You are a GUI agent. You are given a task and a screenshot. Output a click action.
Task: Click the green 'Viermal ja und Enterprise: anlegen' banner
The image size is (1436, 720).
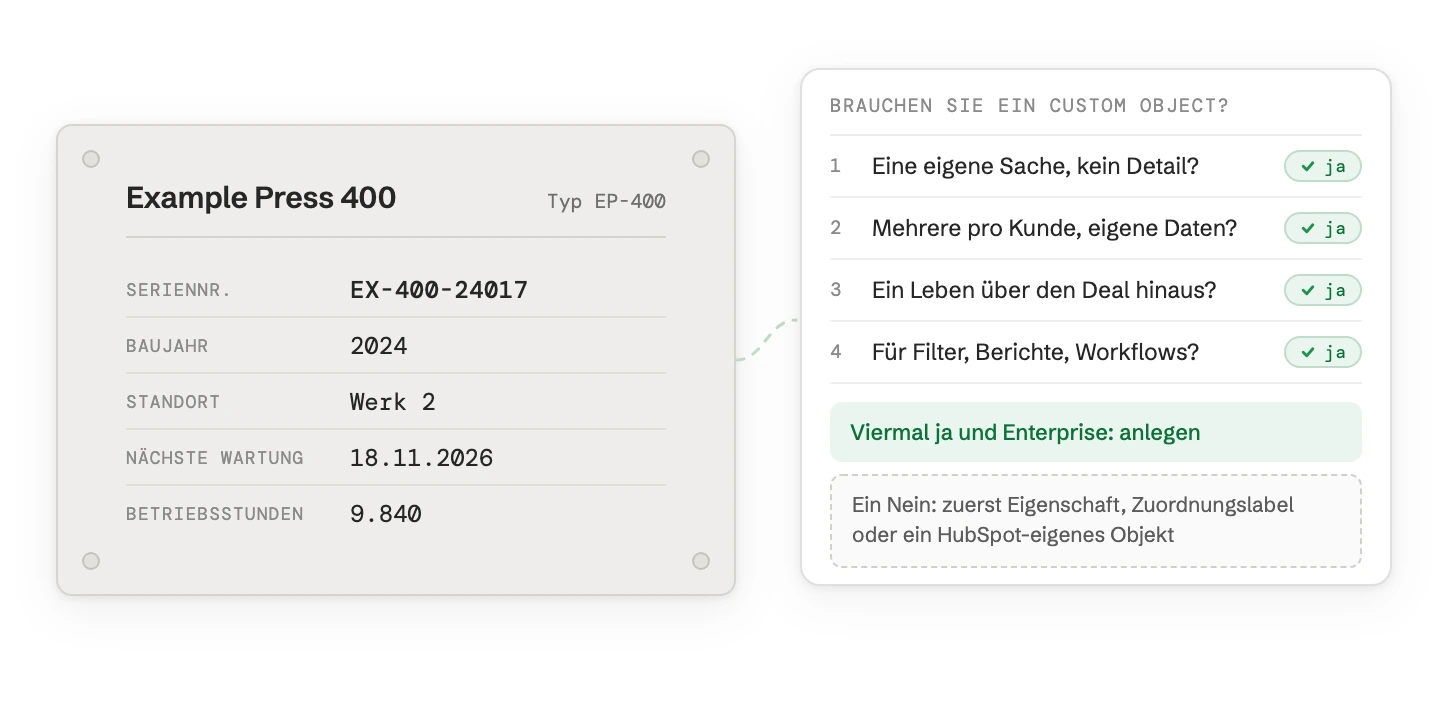click(1096, 432)
